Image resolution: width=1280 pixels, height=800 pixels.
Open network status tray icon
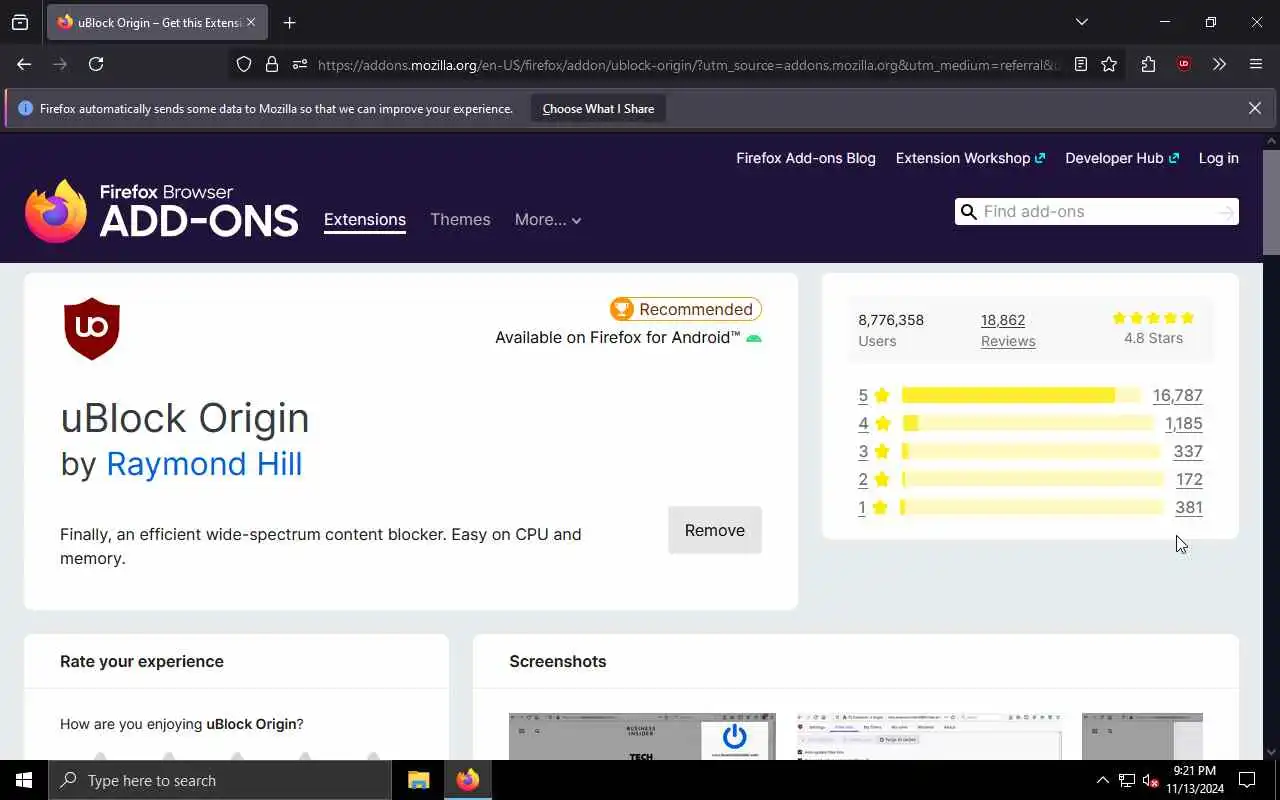coord(1127,780)
